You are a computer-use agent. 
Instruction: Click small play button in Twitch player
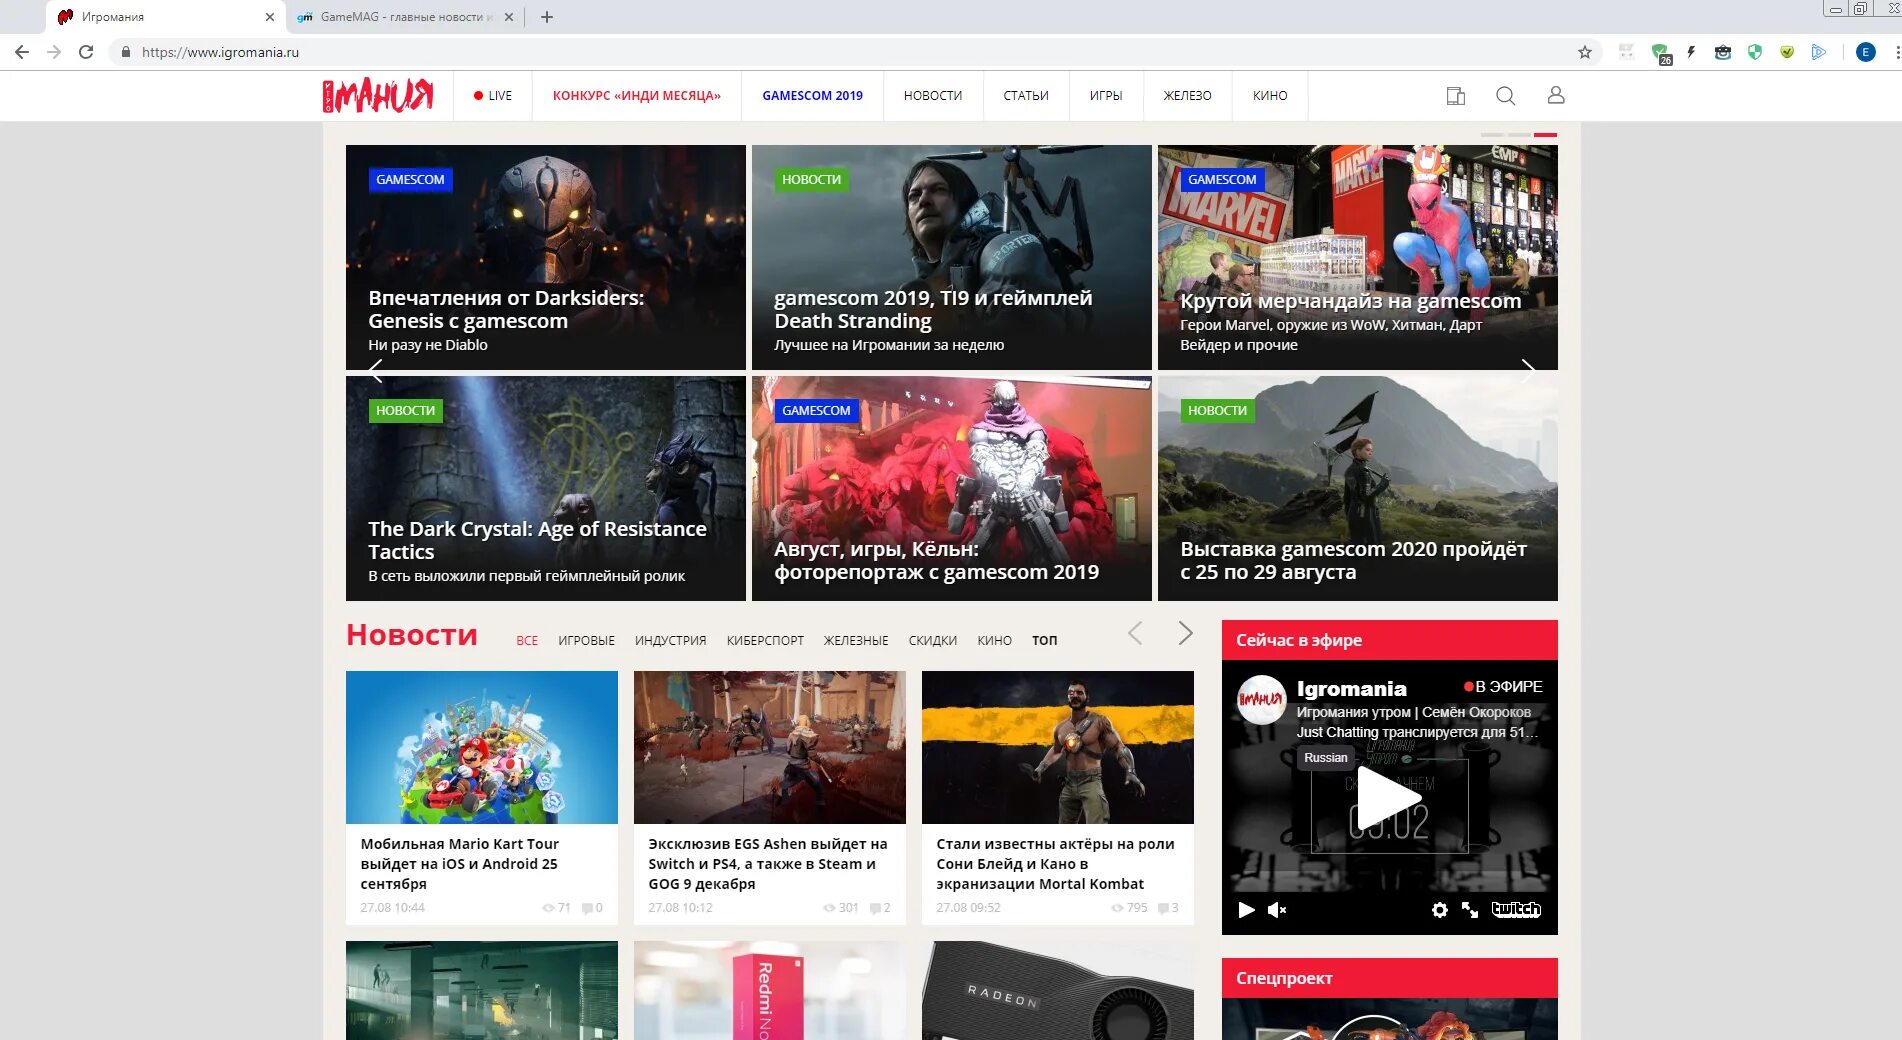tap(1246, 910)
